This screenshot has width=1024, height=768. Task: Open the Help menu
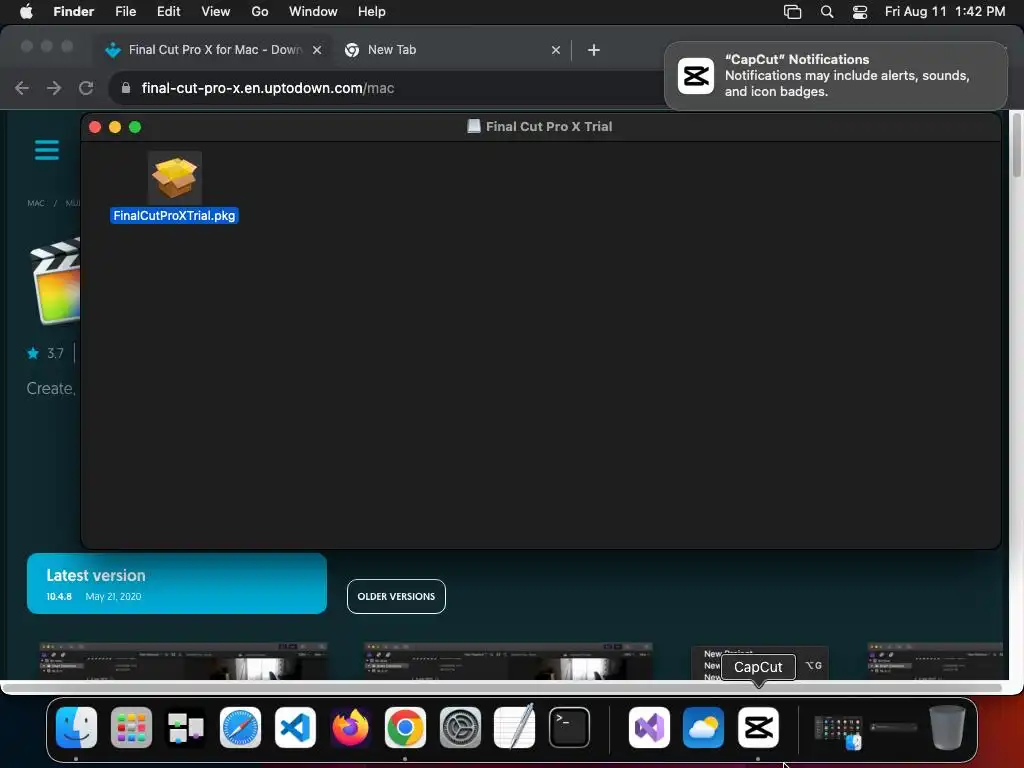(x=372, y=12)
